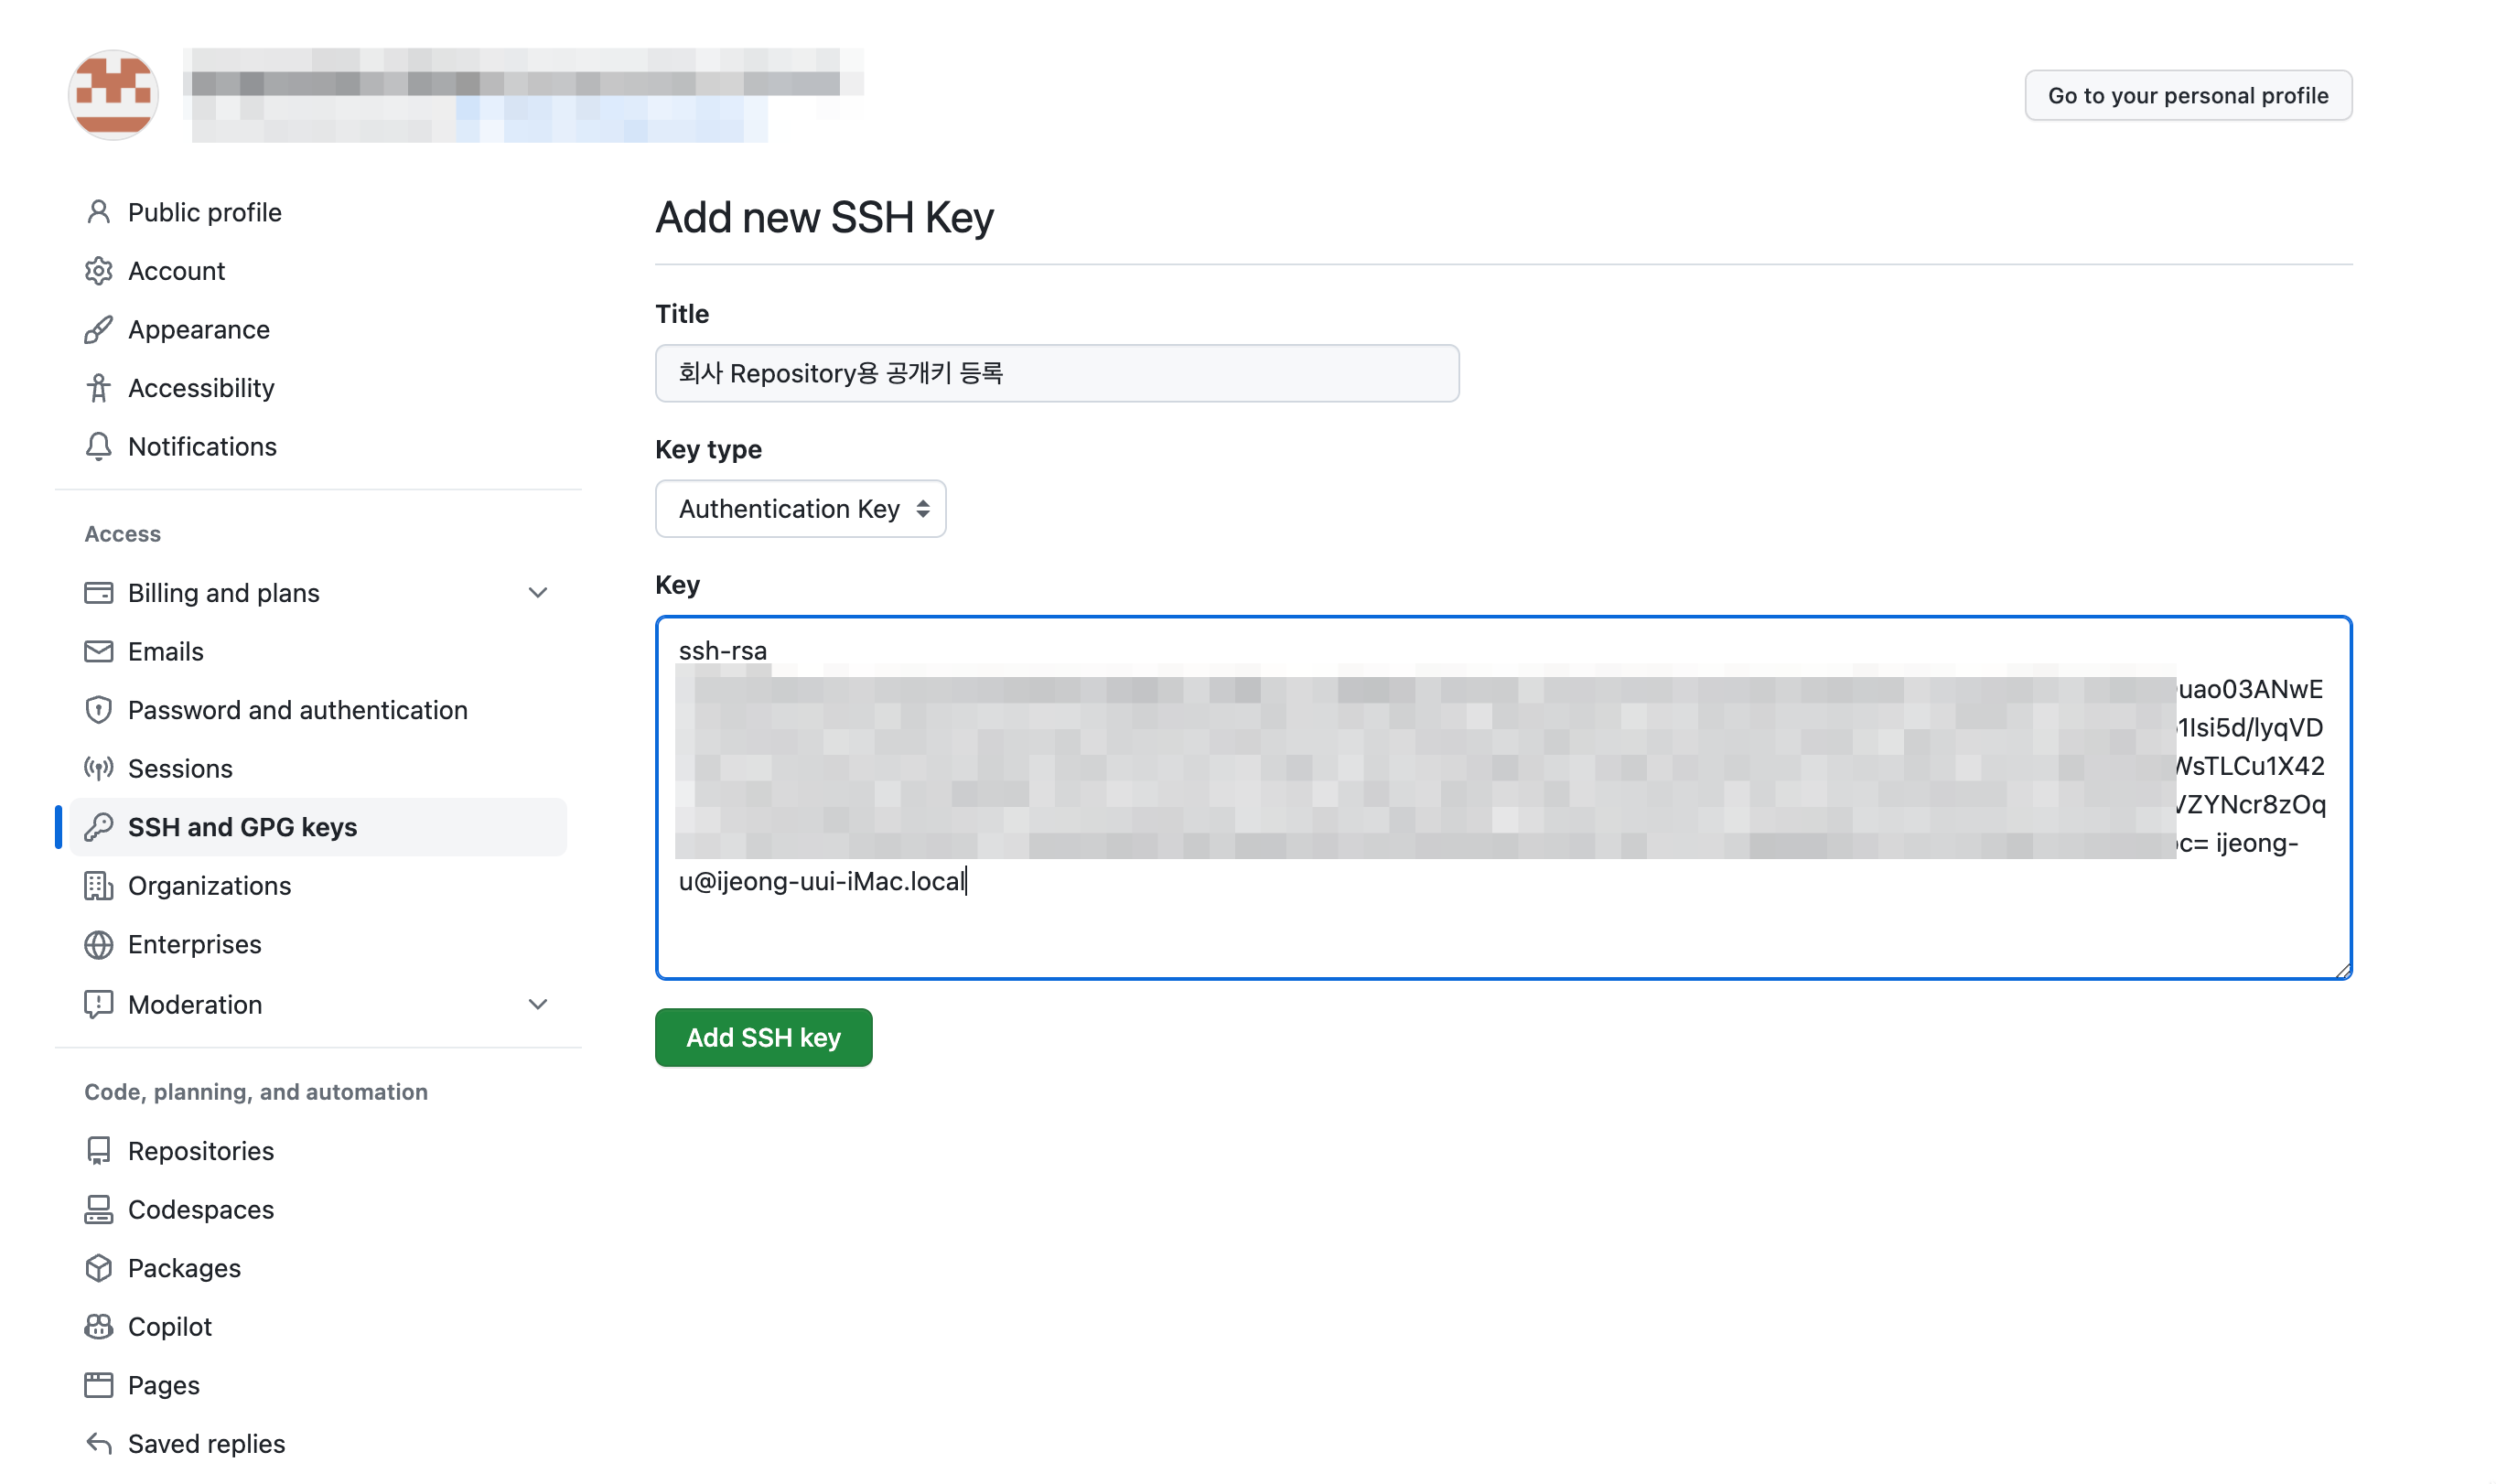Screen dimensions: 2496x1484
Task: Open Password and authentication page
Action: 318,710
